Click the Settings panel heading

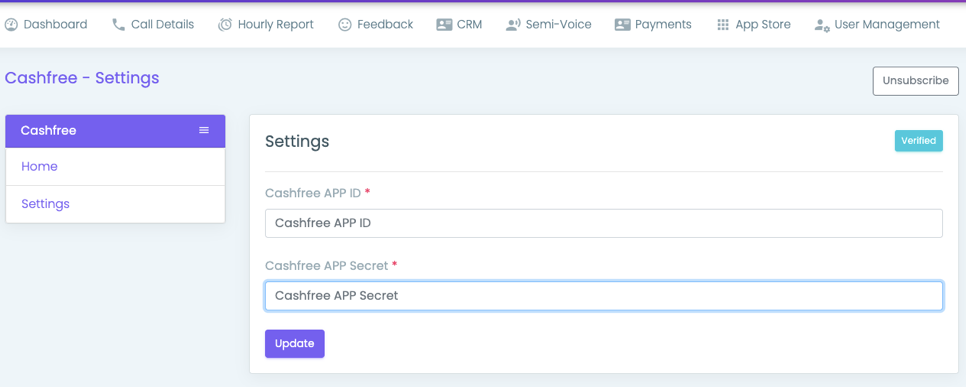click(x=297, y=141)
